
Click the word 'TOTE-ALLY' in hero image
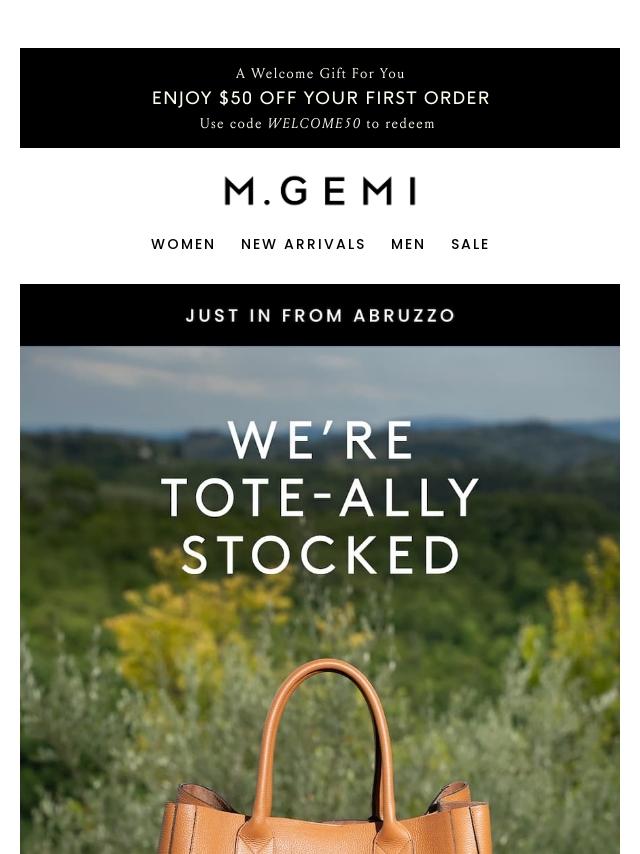click(320, 497)
